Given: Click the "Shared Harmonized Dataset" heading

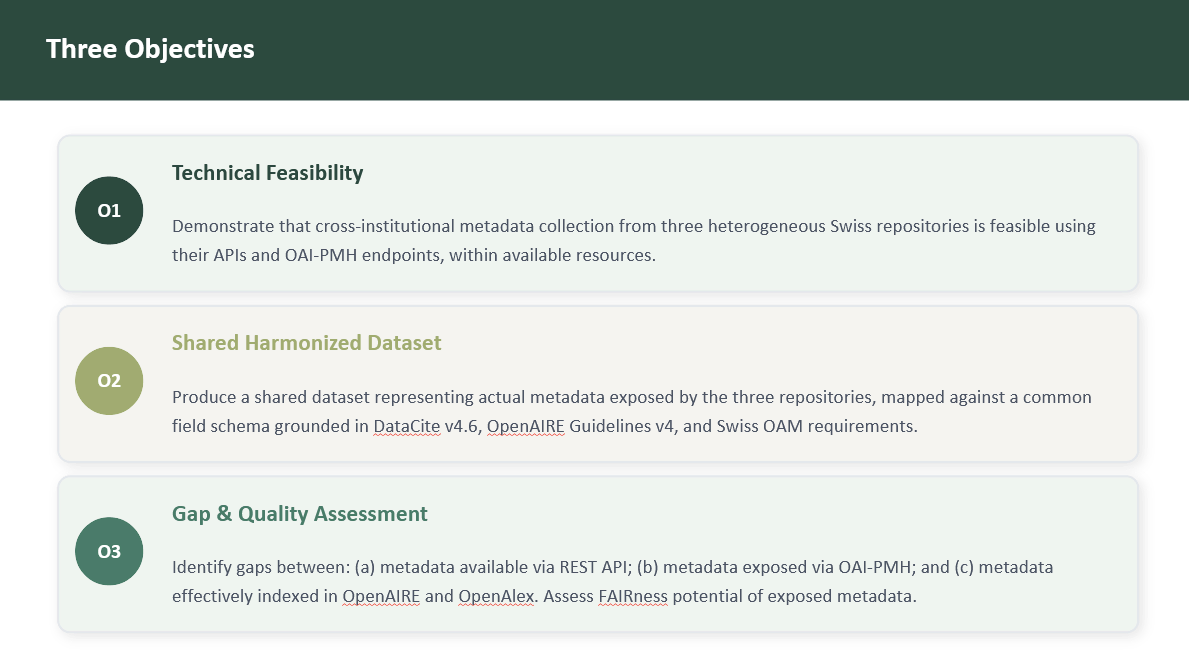Looking at the screenshot, I should [x=306, y=343].
